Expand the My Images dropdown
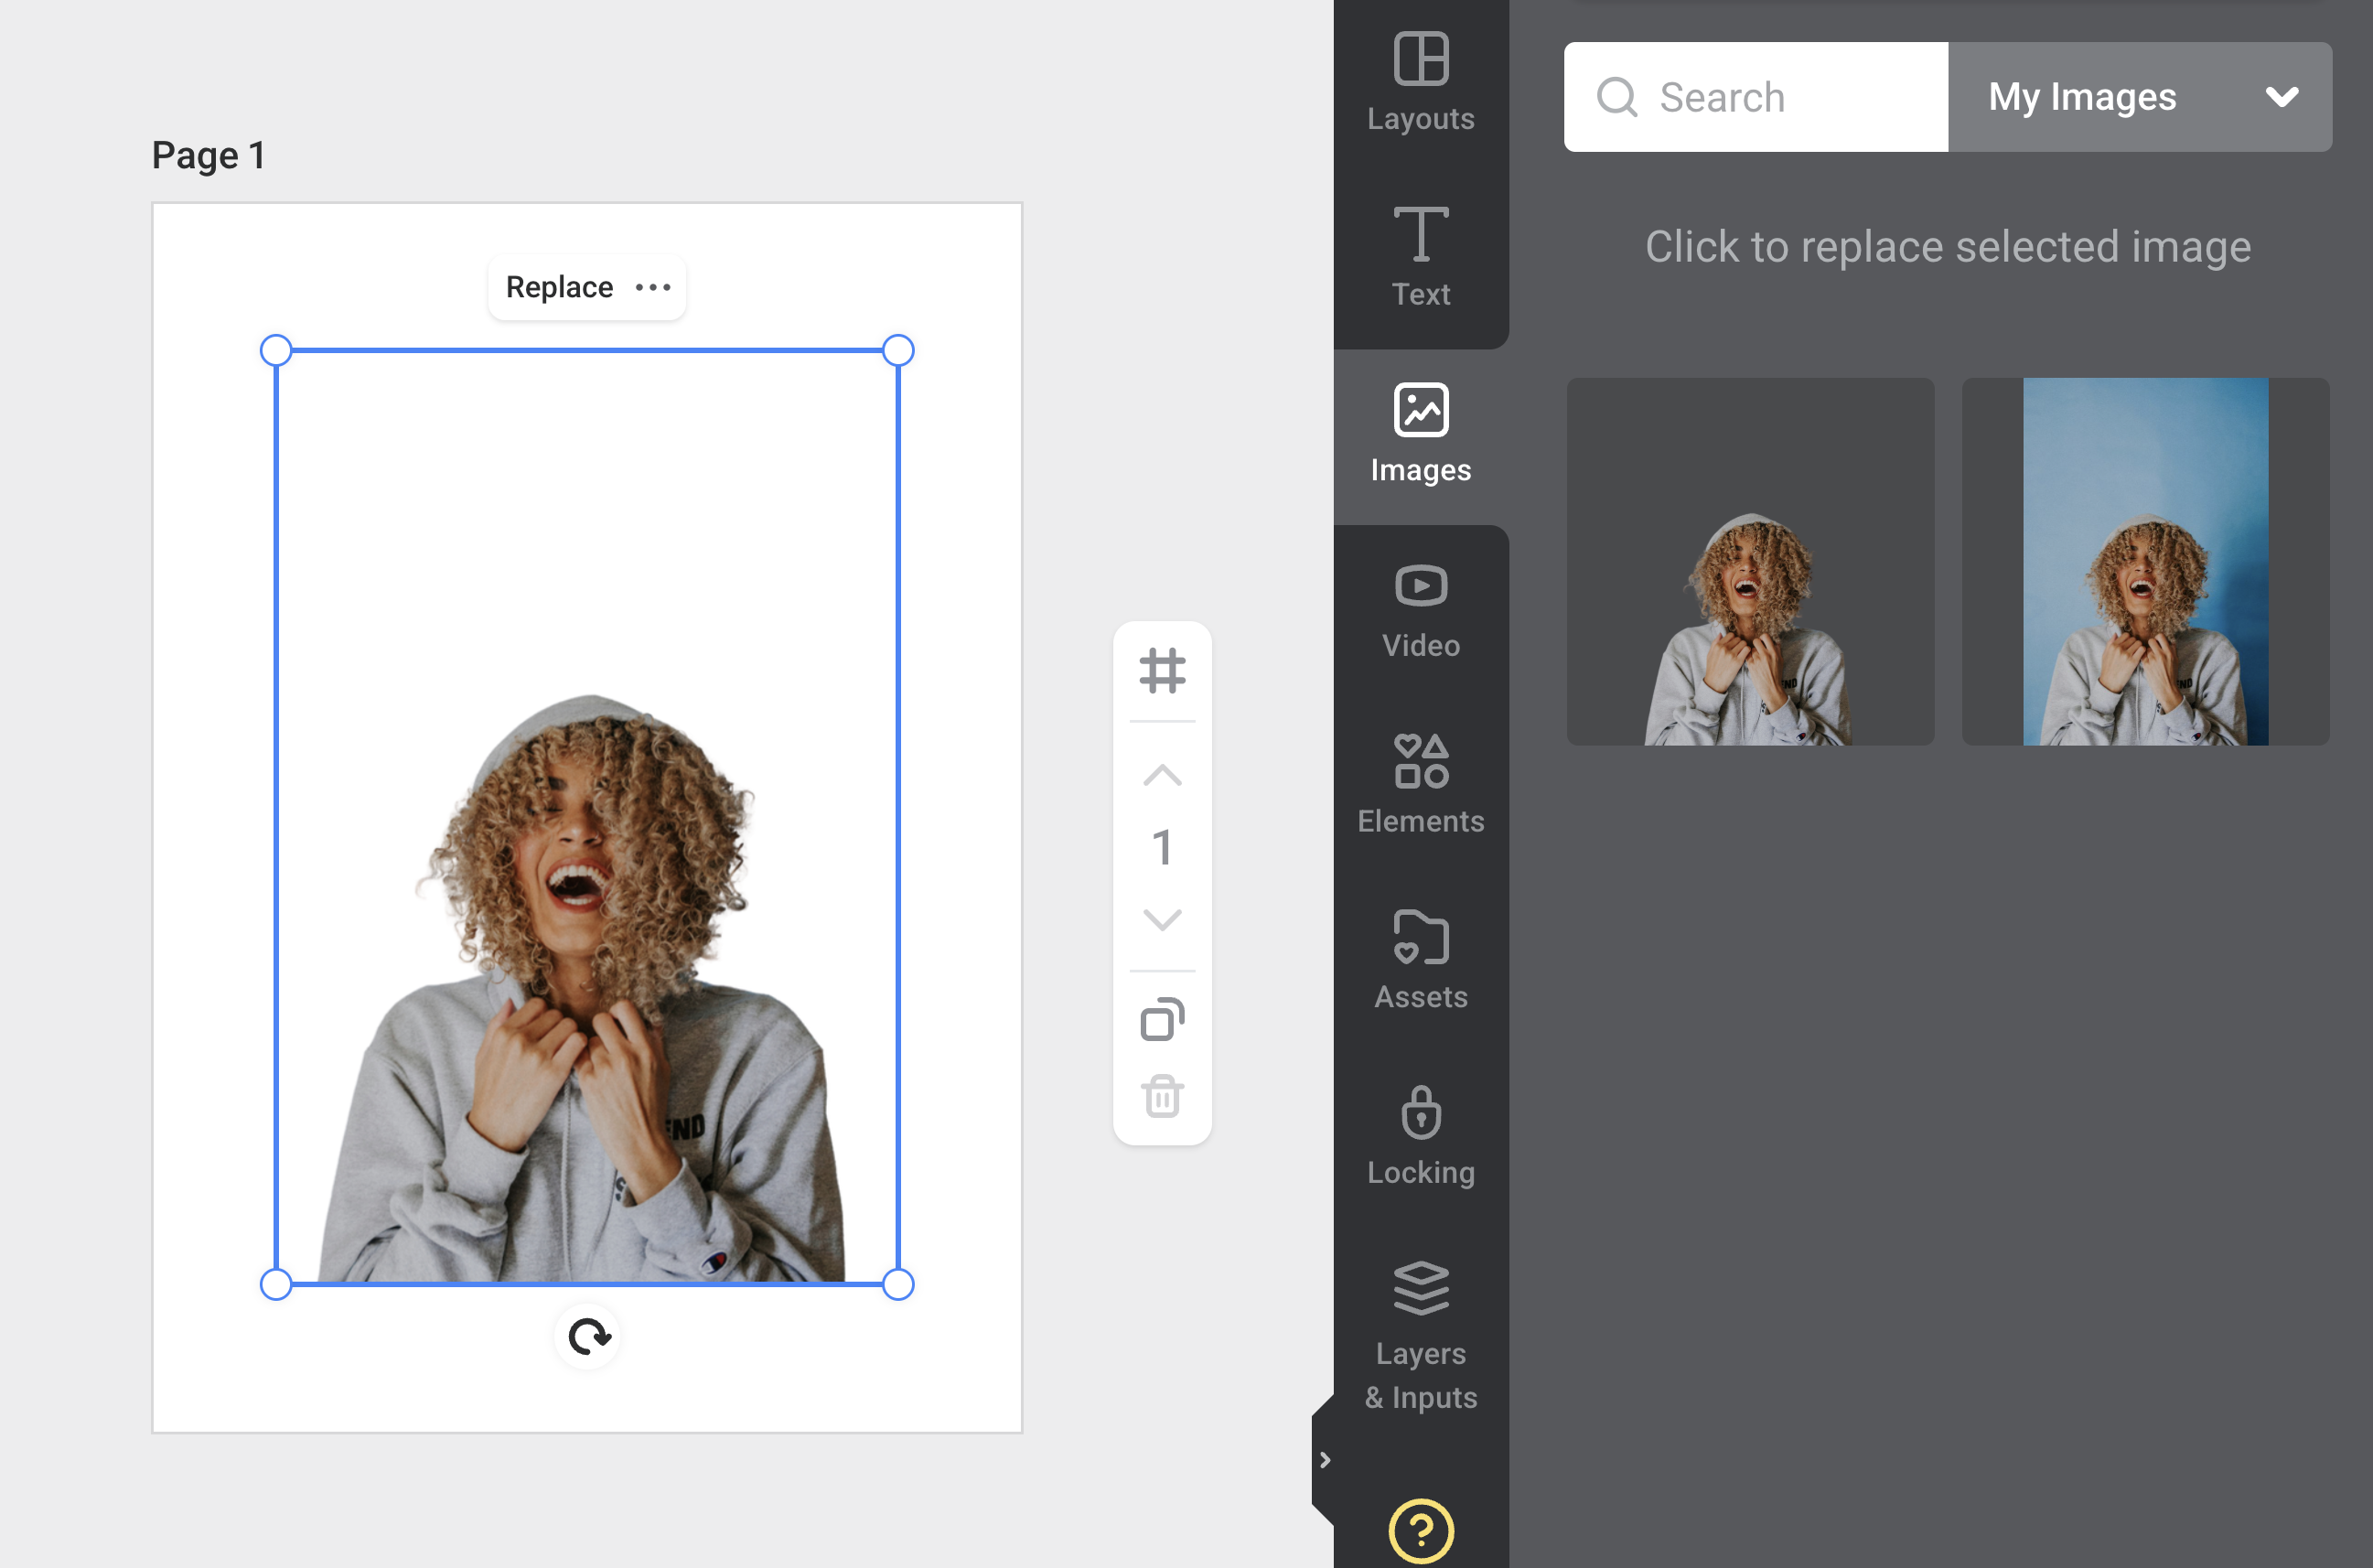Viewport: 2373px width, 1568px height. (2140, 97)
